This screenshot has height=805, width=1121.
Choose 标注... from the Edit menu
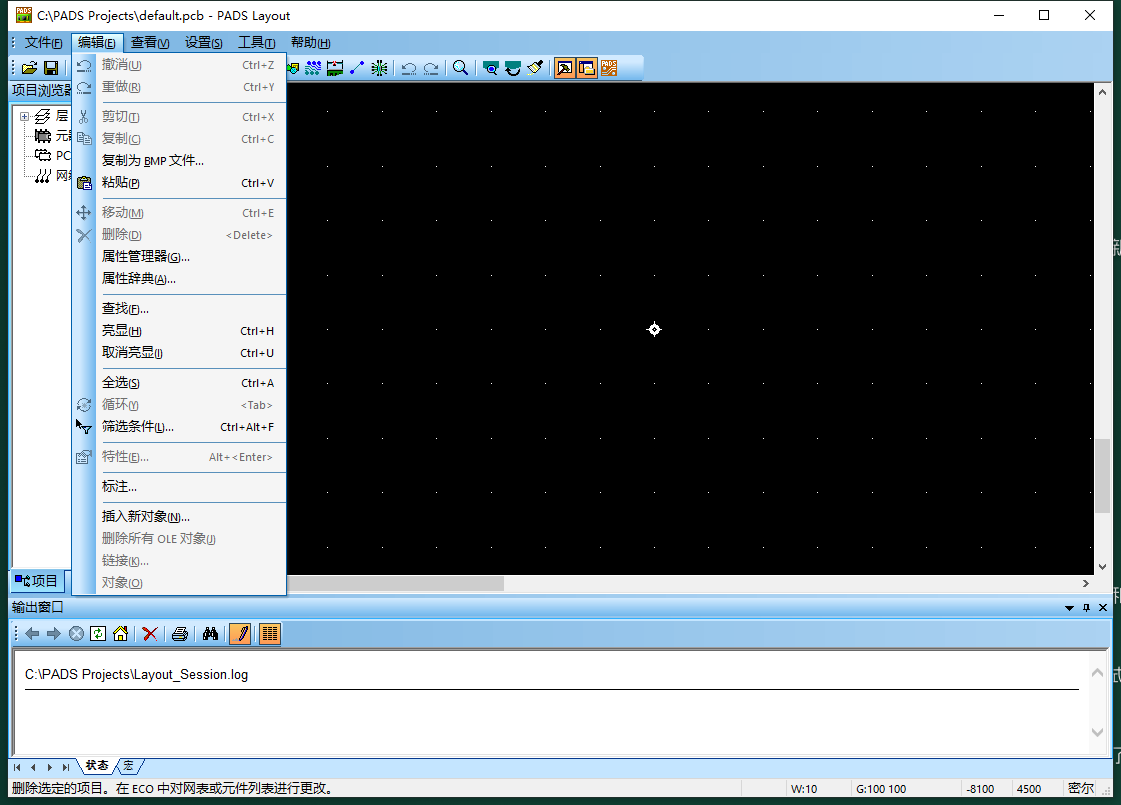[x=179, y=487]
